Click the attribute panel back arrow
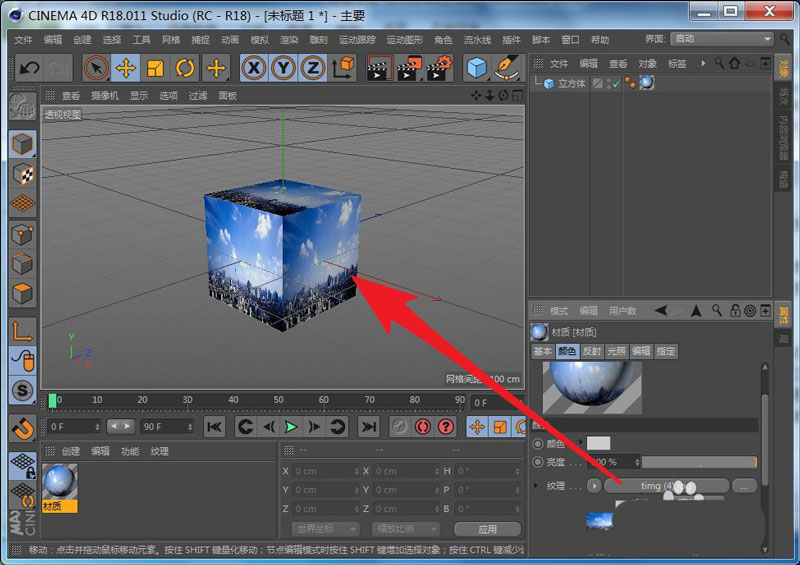Screen dimensions: 800x565 [661, 310]
